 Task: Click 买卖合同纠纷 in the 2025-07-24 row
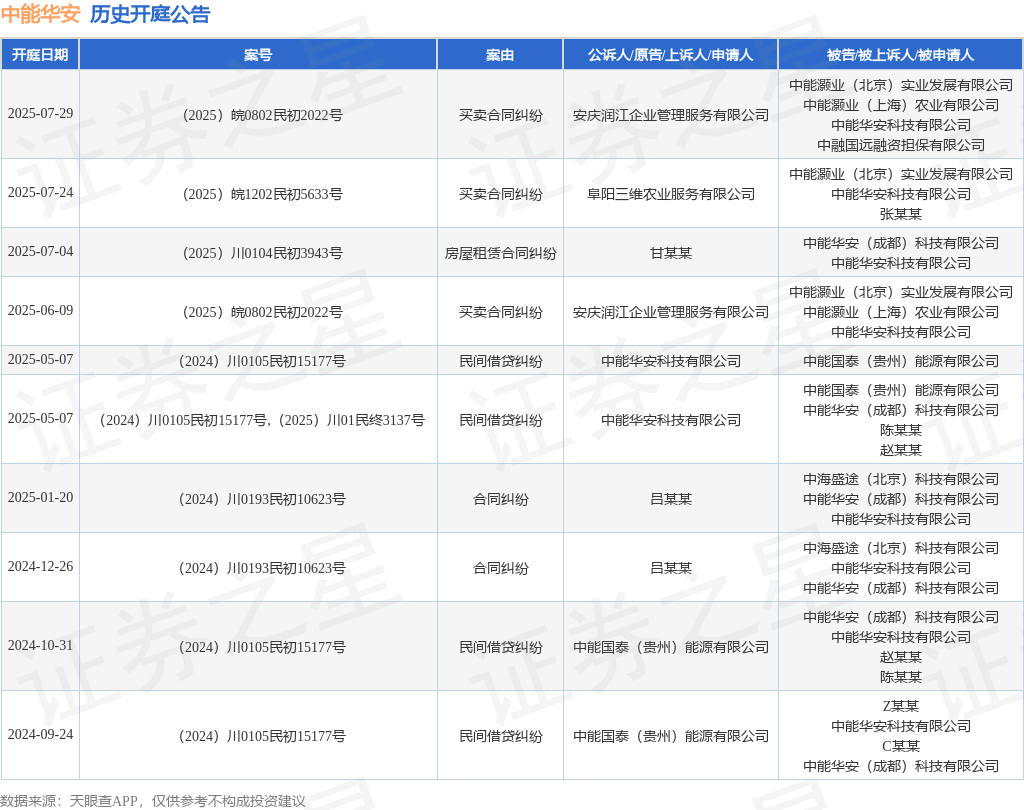click(x=500, y=194)
